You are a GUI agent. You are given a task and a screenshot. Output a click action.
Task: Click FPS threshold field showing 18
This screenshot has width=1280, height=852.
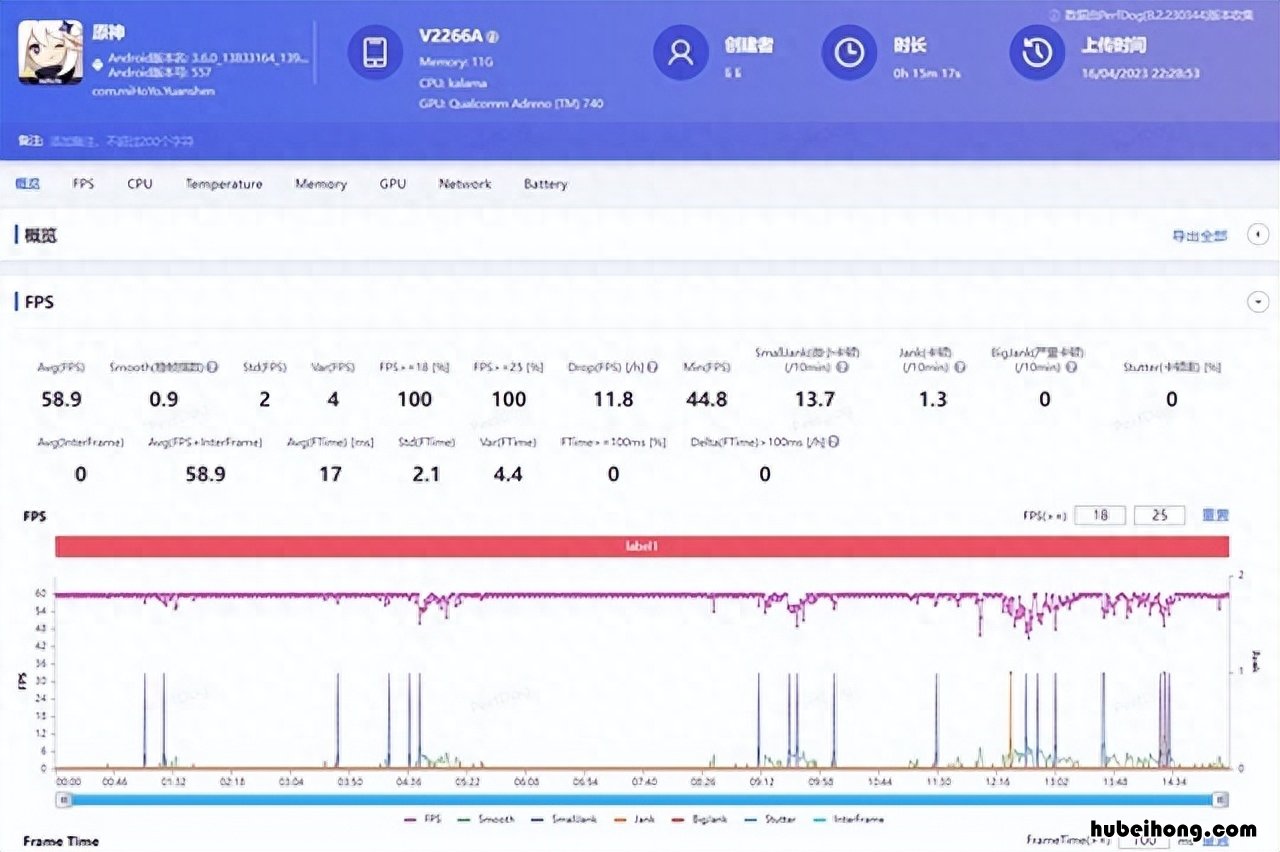point(1101,515)
